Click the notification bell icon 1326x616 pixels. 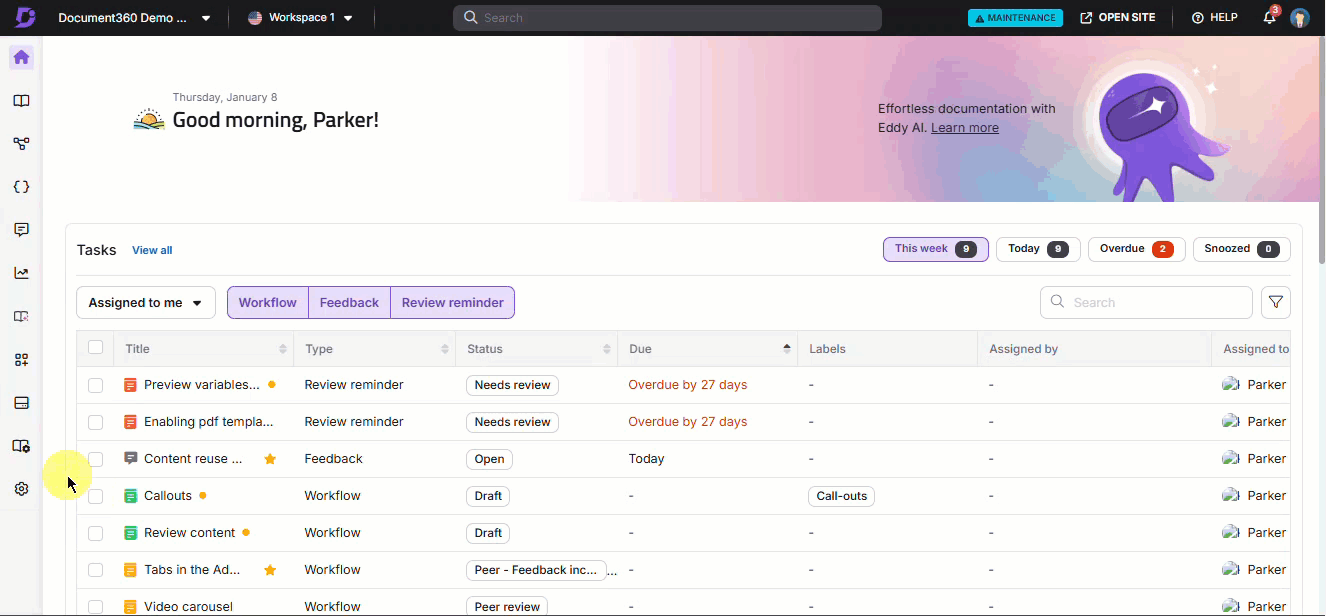click(1269, 18)
